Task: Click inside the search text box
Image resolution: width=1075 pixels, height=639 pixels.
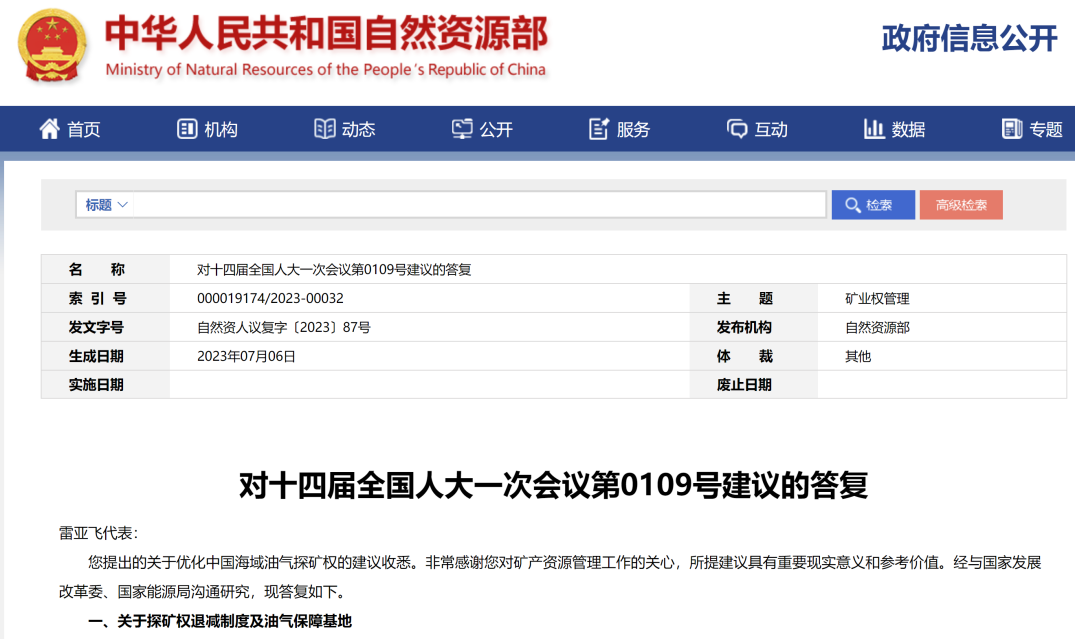Action: click(x=480, y=205)
